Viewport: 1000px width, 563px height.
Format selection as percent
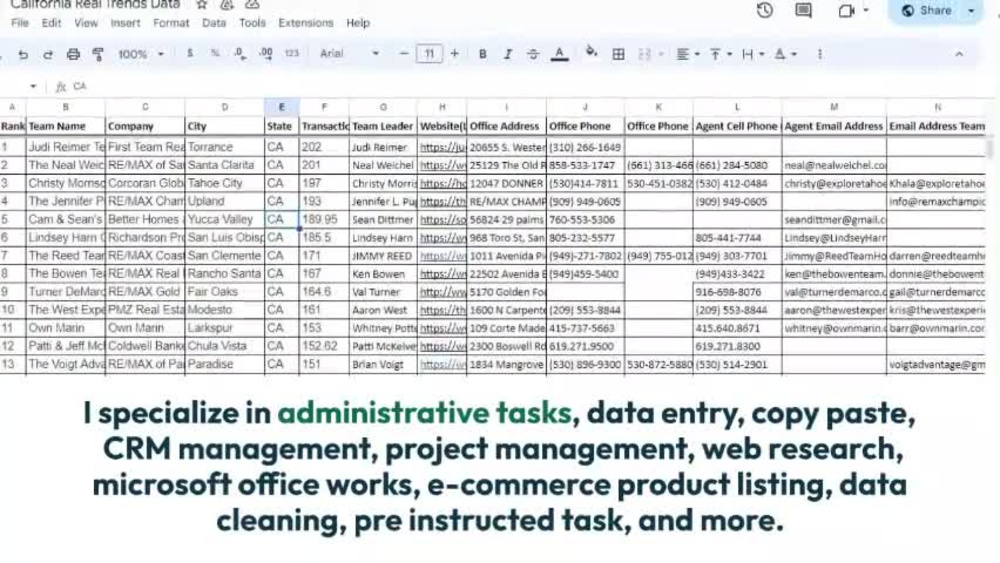[x=215, y=54]
